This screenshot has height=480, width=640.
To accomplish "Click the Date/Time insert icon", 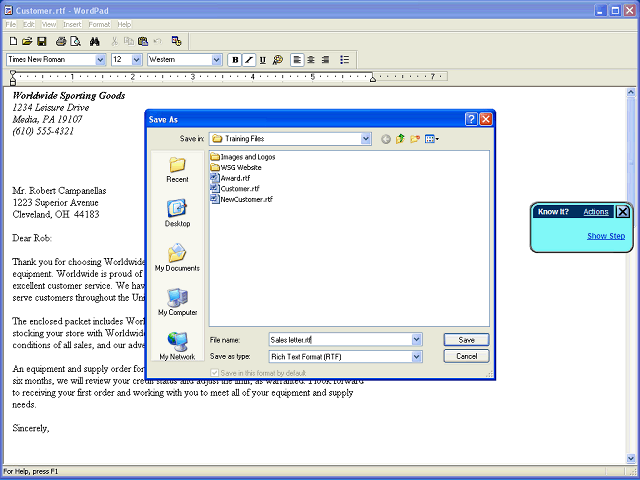I will (x=176, y=41).
